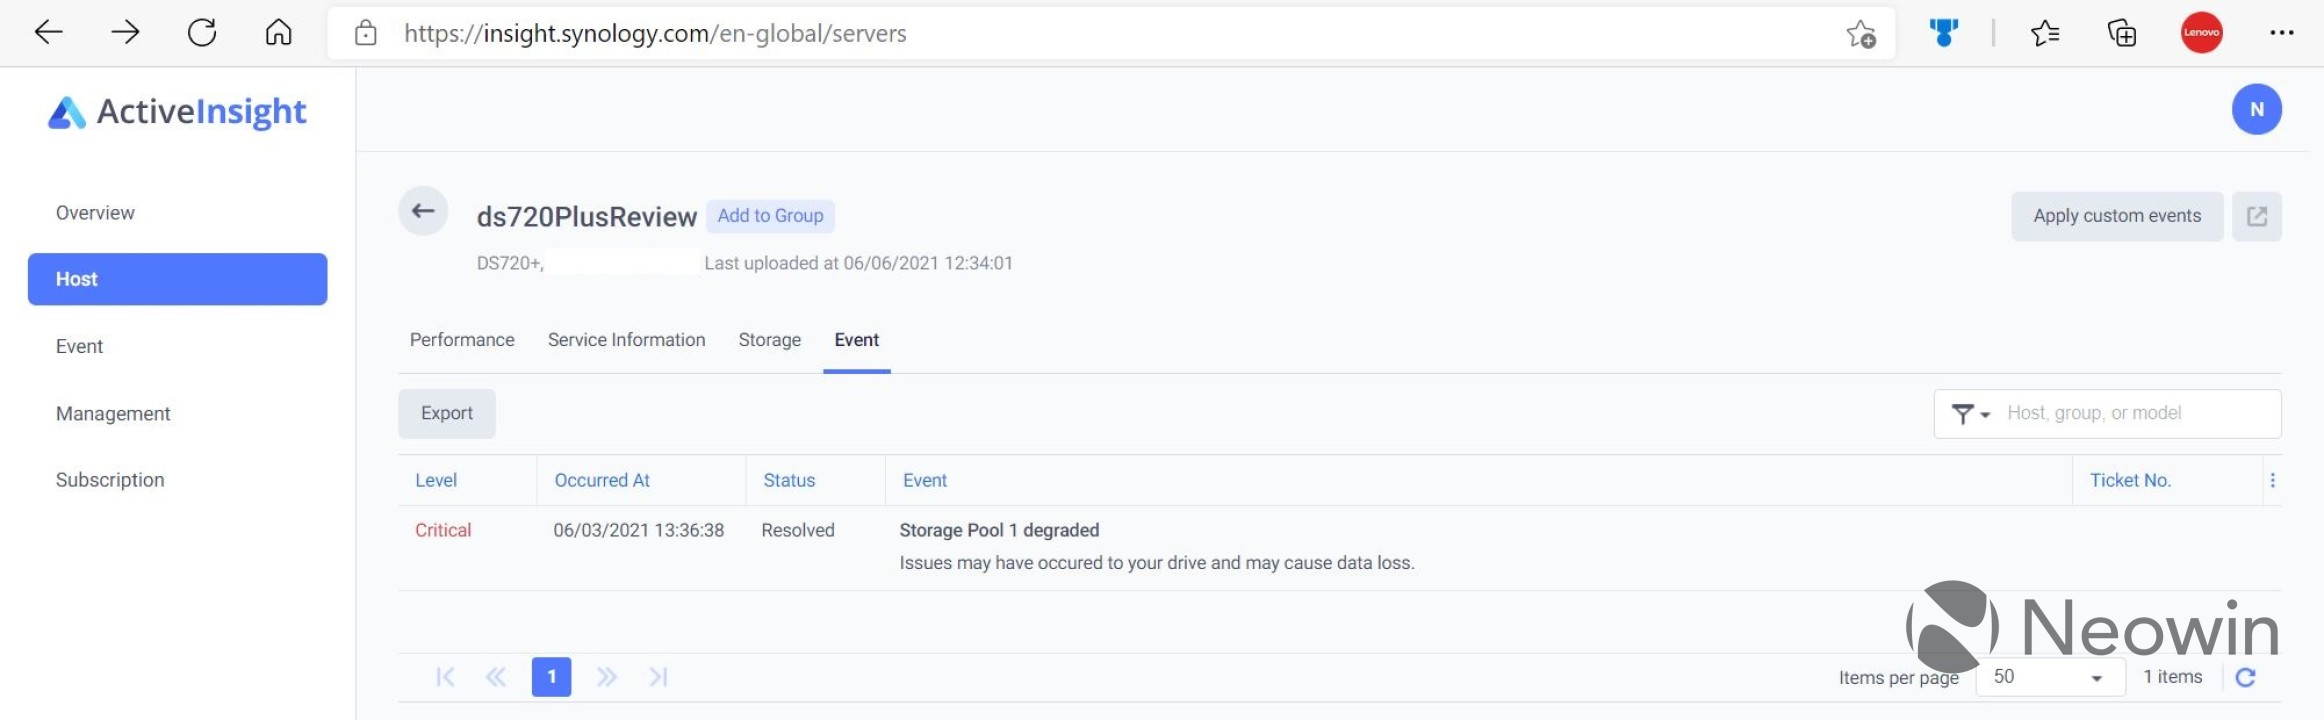Click the Export button
This screenshot has height=720, width=2324.
click(447, 413)
